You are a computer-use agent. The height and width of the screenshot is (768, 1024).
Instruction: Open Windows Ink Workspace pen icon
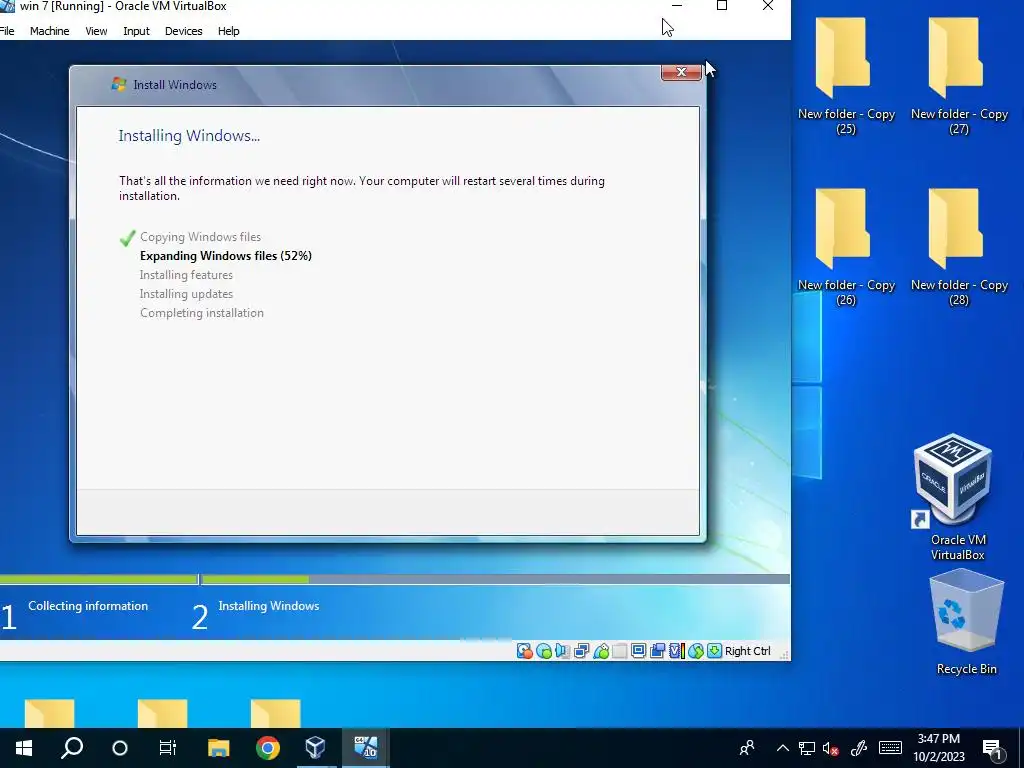[859, 748]
